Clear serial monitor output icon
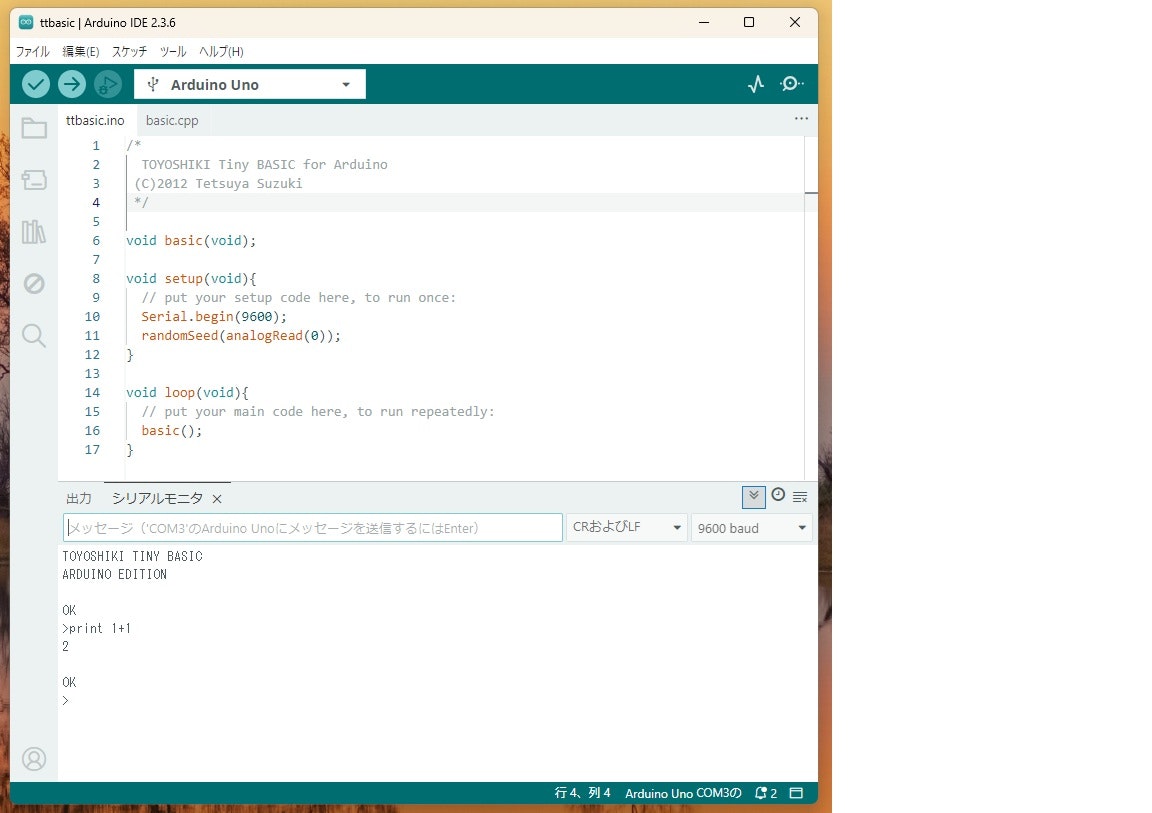This screenshot has height=813, width=1152. pyautogui.click(x=800, y=497)
